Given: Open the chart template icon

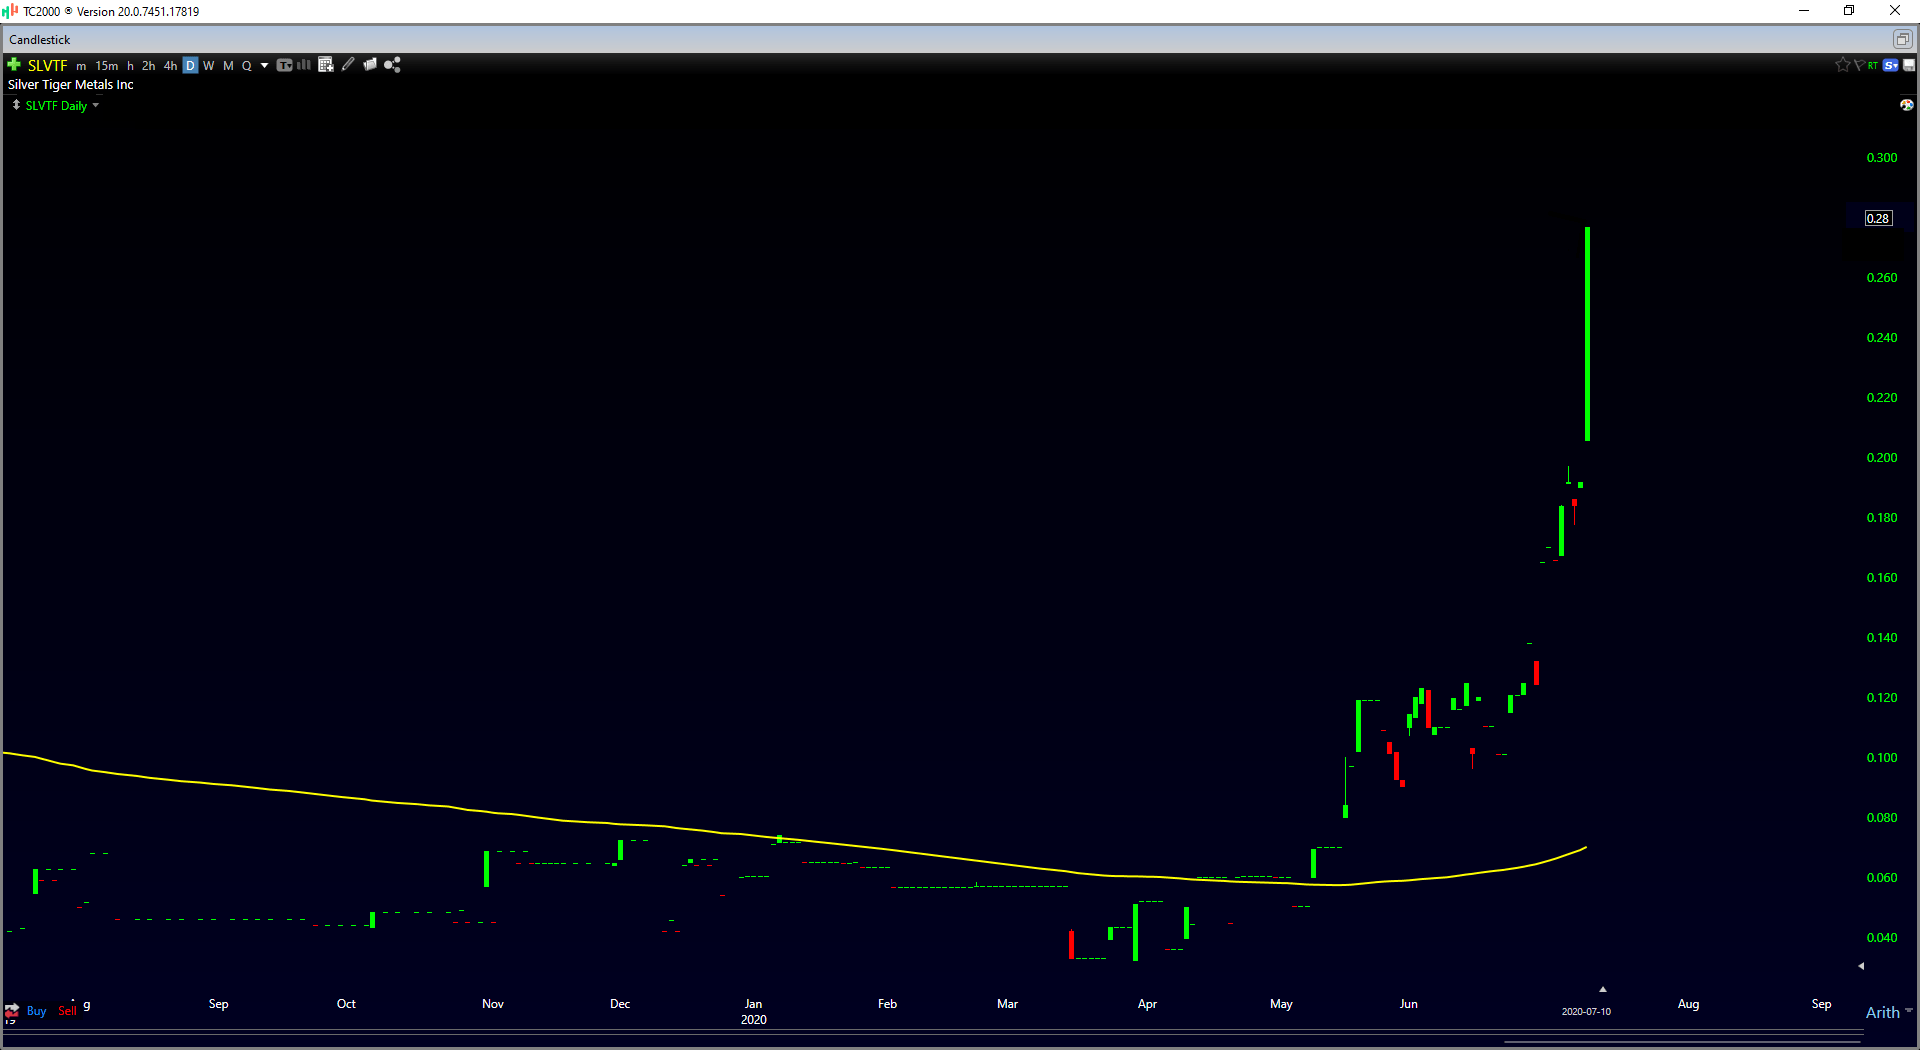Looking at the screenshot, I should click(x=285, y=64).
